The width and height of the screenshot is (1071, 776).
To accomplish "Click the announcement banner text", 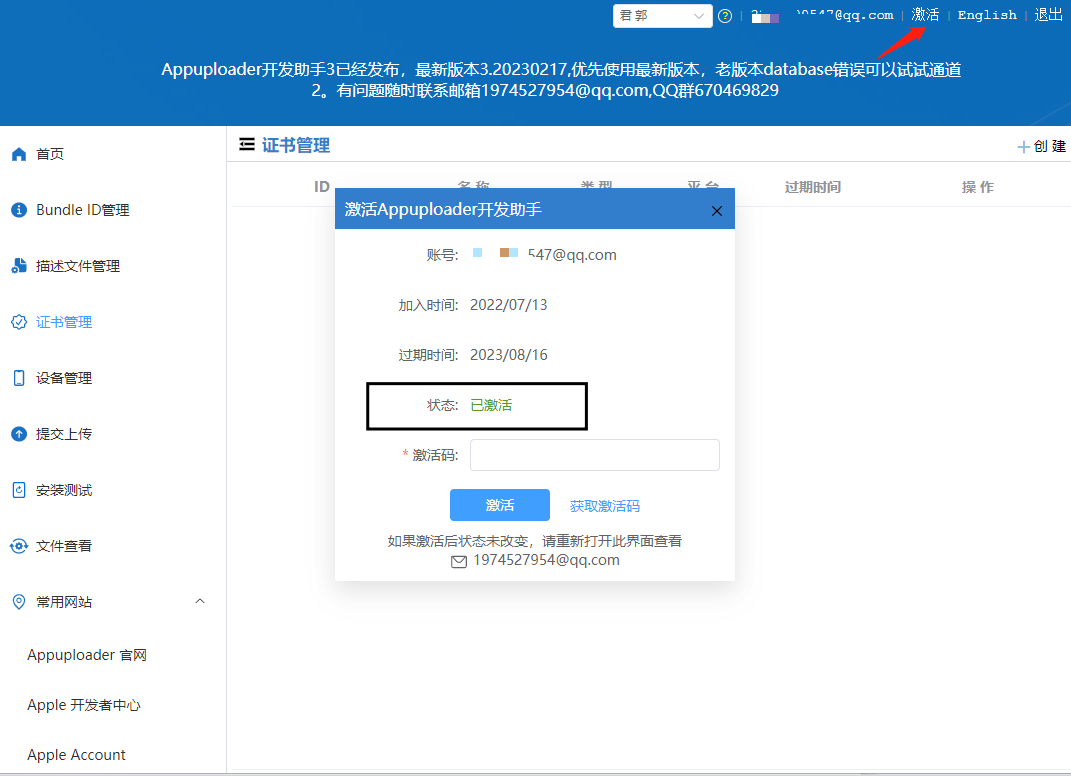I will [x=561, y=80].
